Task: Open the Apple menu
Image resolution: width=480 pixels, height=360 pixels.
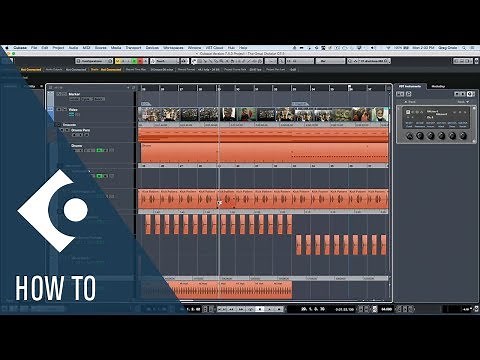Action: [7, 48]
